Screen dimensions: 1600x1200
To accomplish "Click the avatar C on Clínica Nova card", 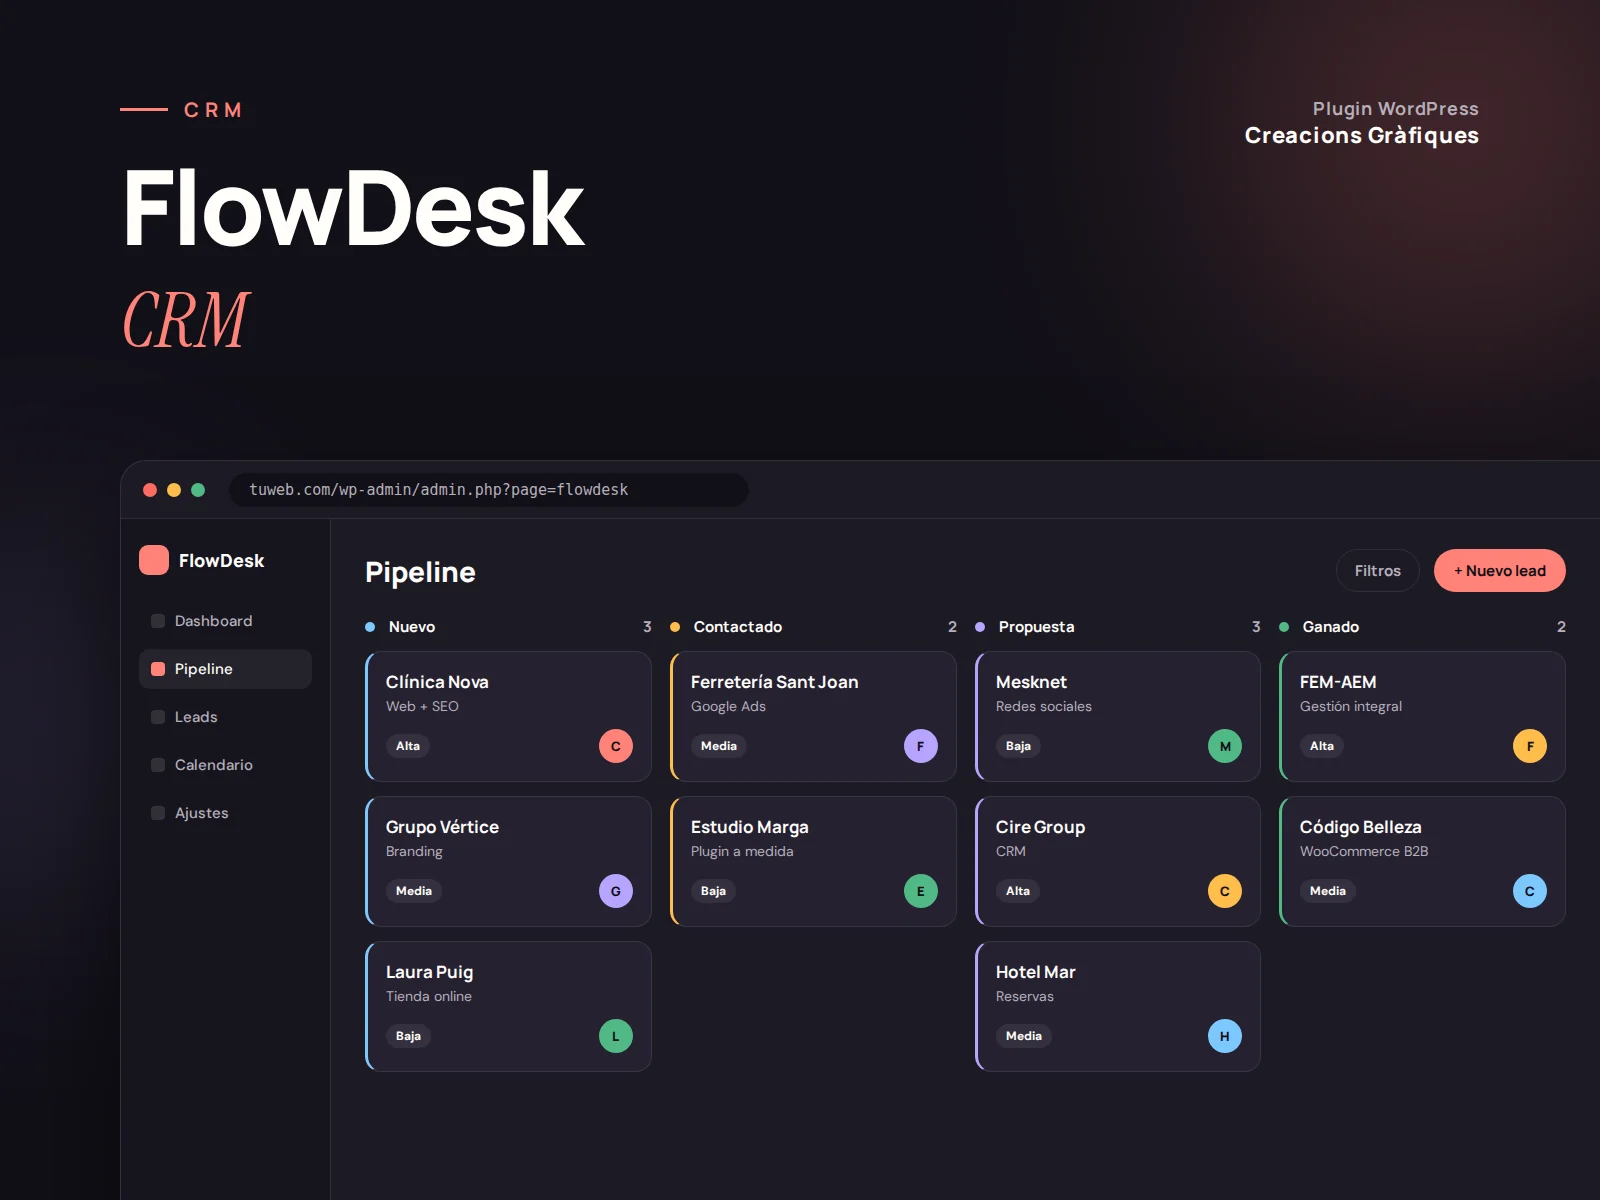I will tap(616, 746).
